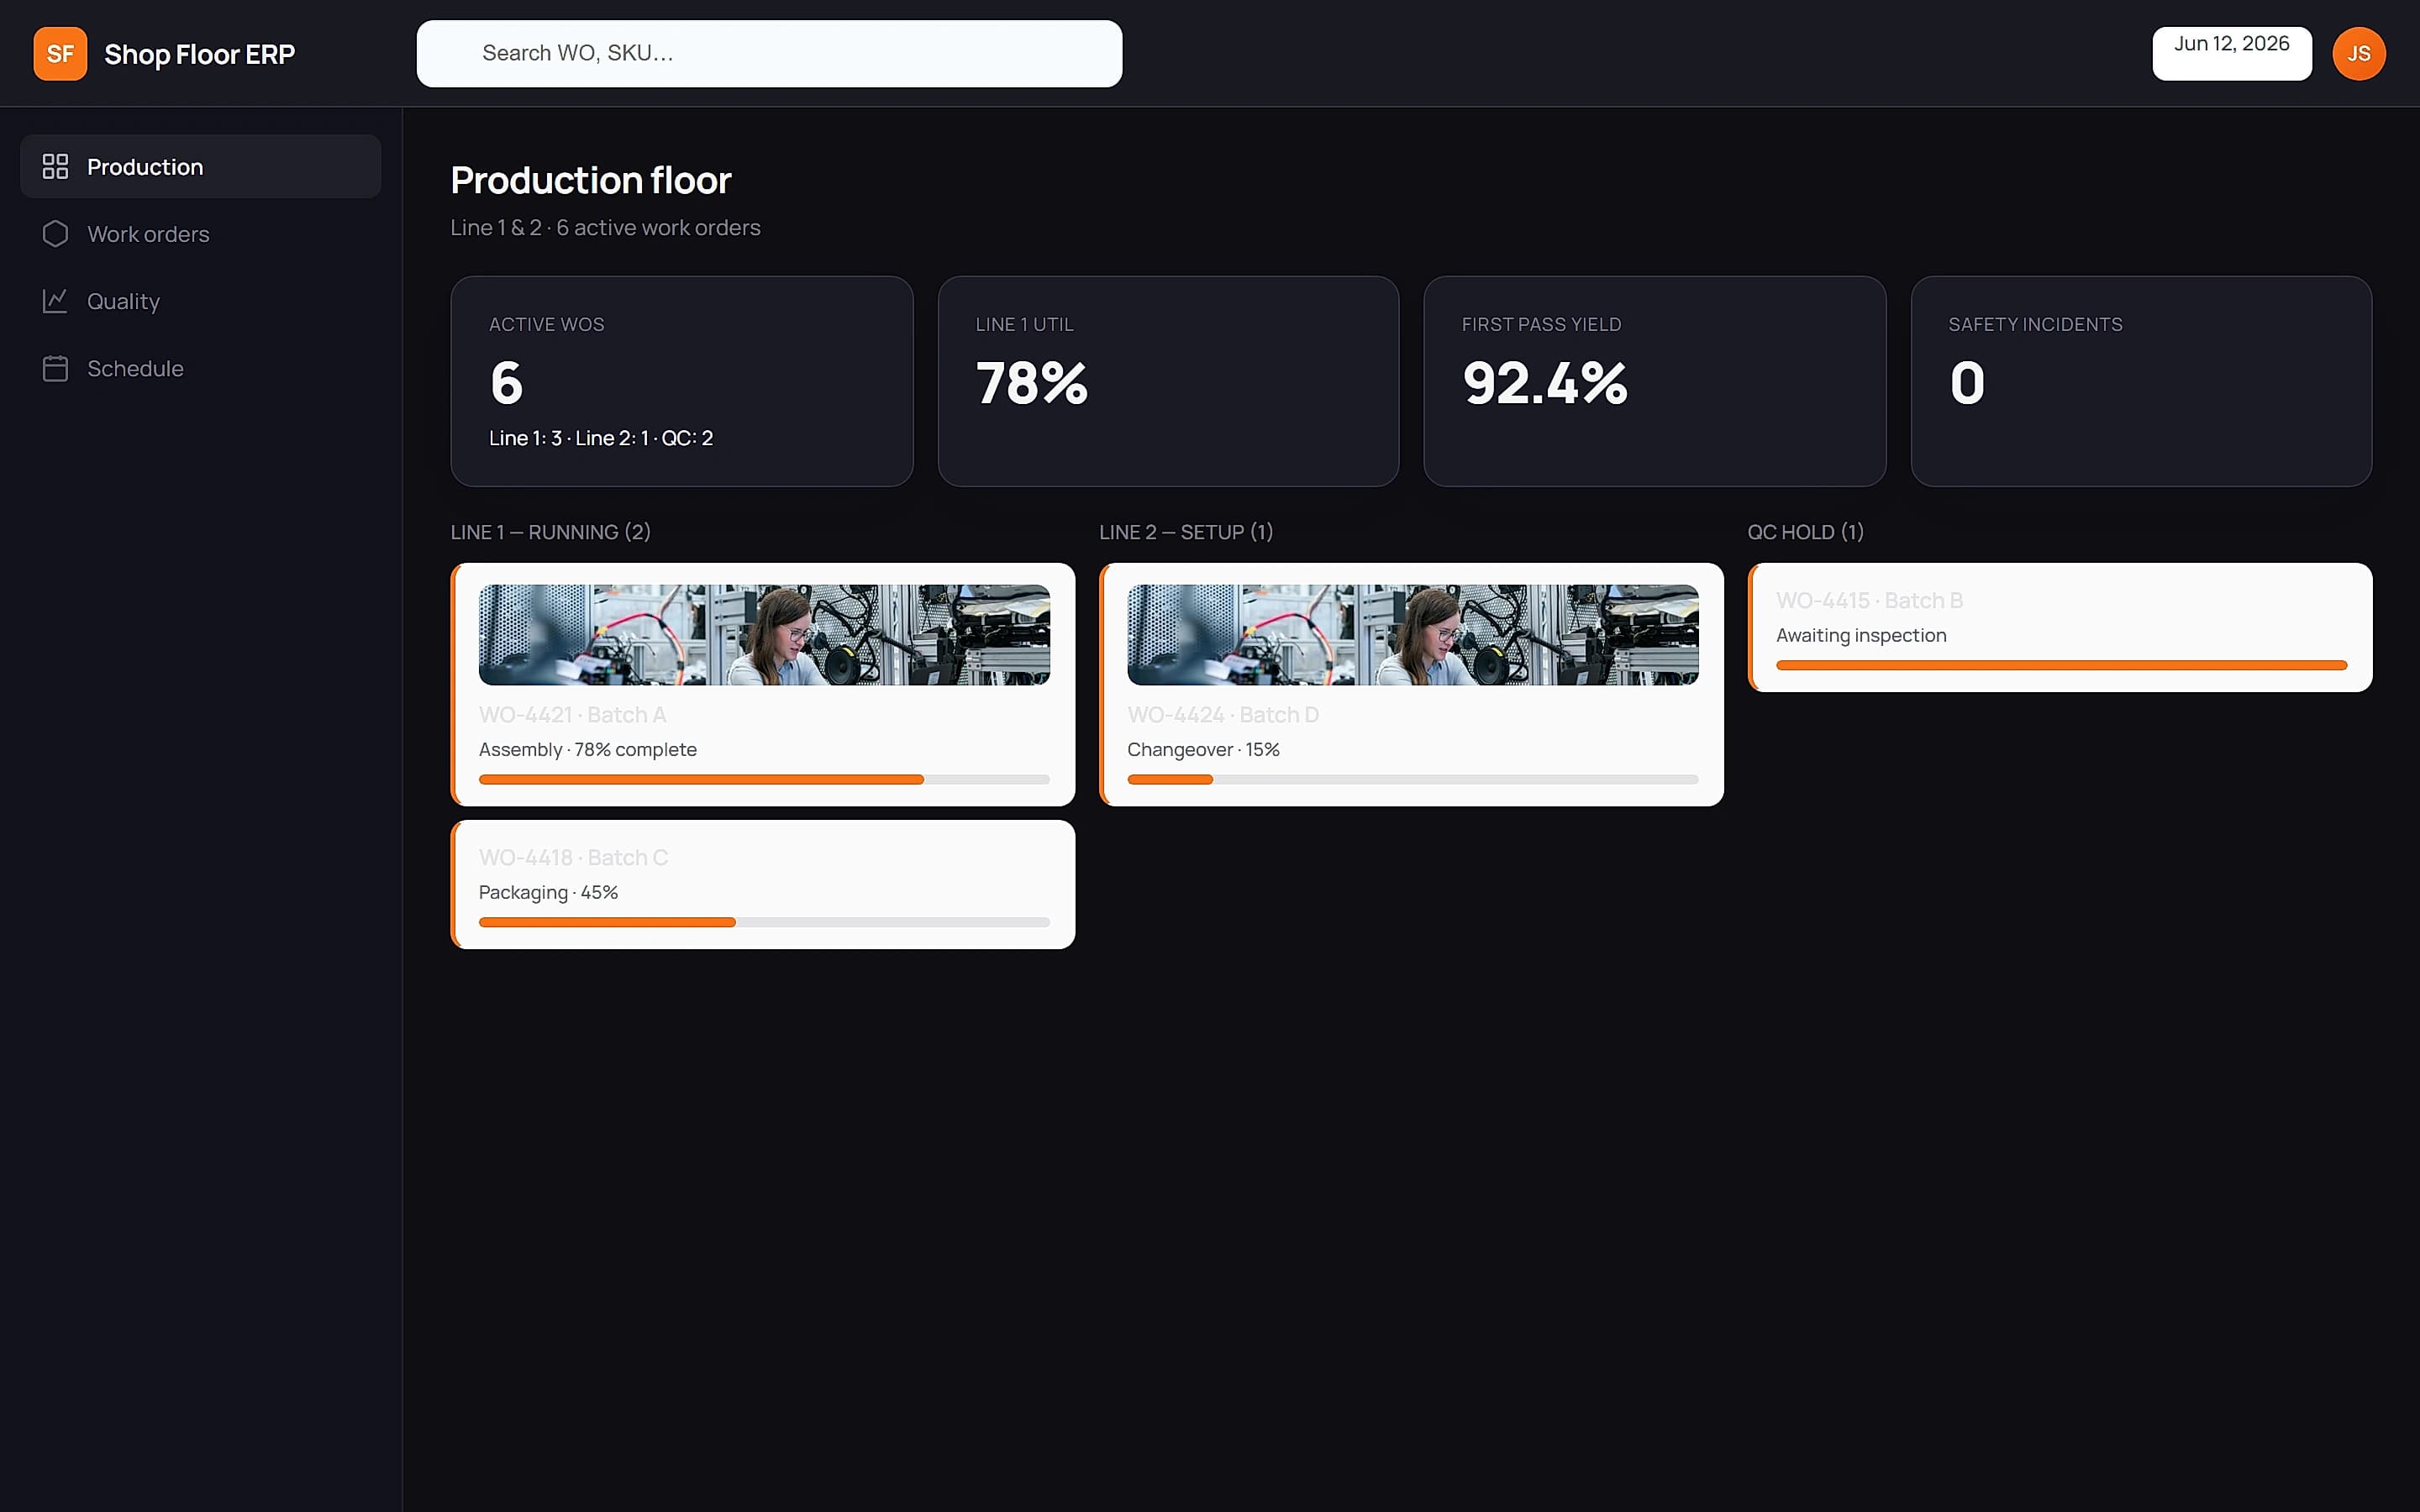This screenshot has width=2420, height=1512.
Task: Click the WO-4424 Batch D photo thumbnail
Action: point(1412,635)
